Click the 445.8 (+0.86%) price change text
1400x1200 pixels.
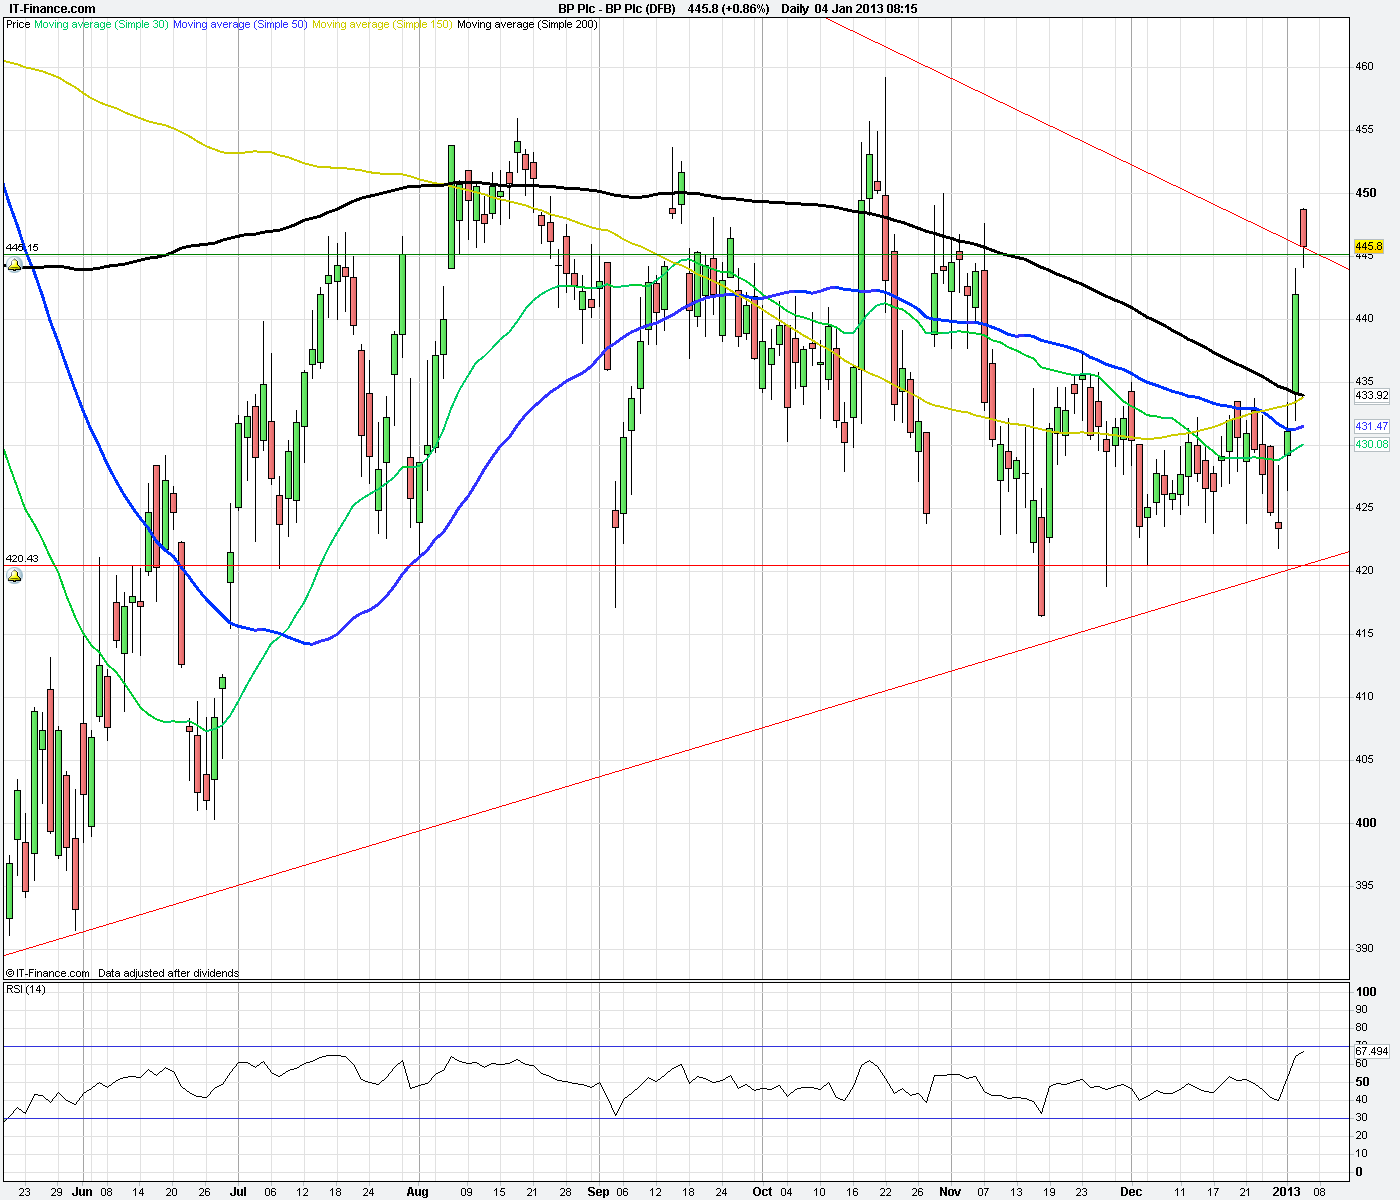click(729, 9)
